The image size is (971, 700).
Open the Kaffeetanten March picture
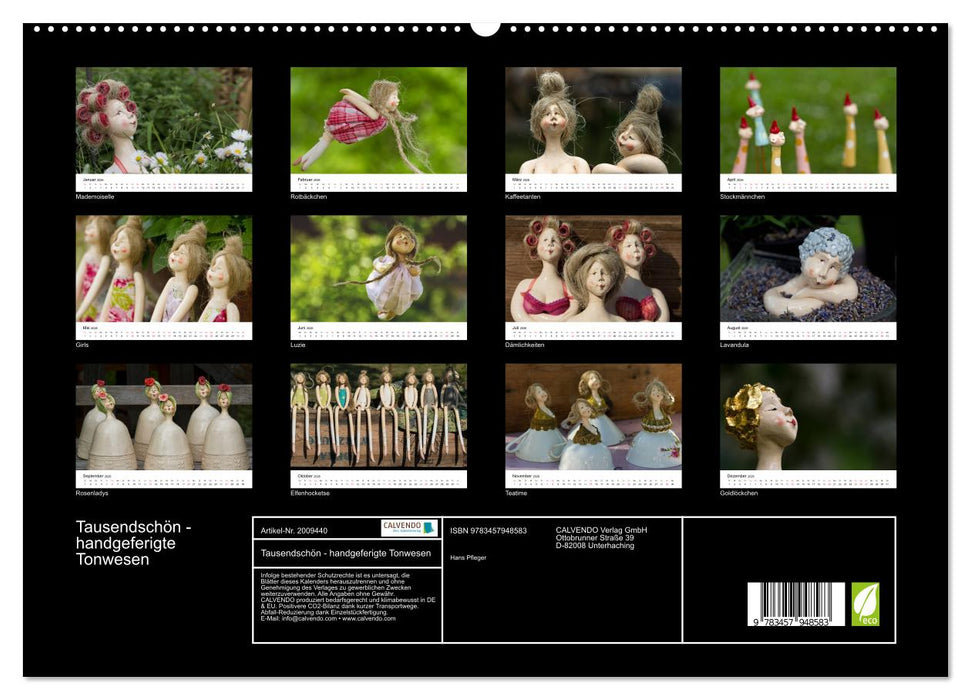(593, 121)
